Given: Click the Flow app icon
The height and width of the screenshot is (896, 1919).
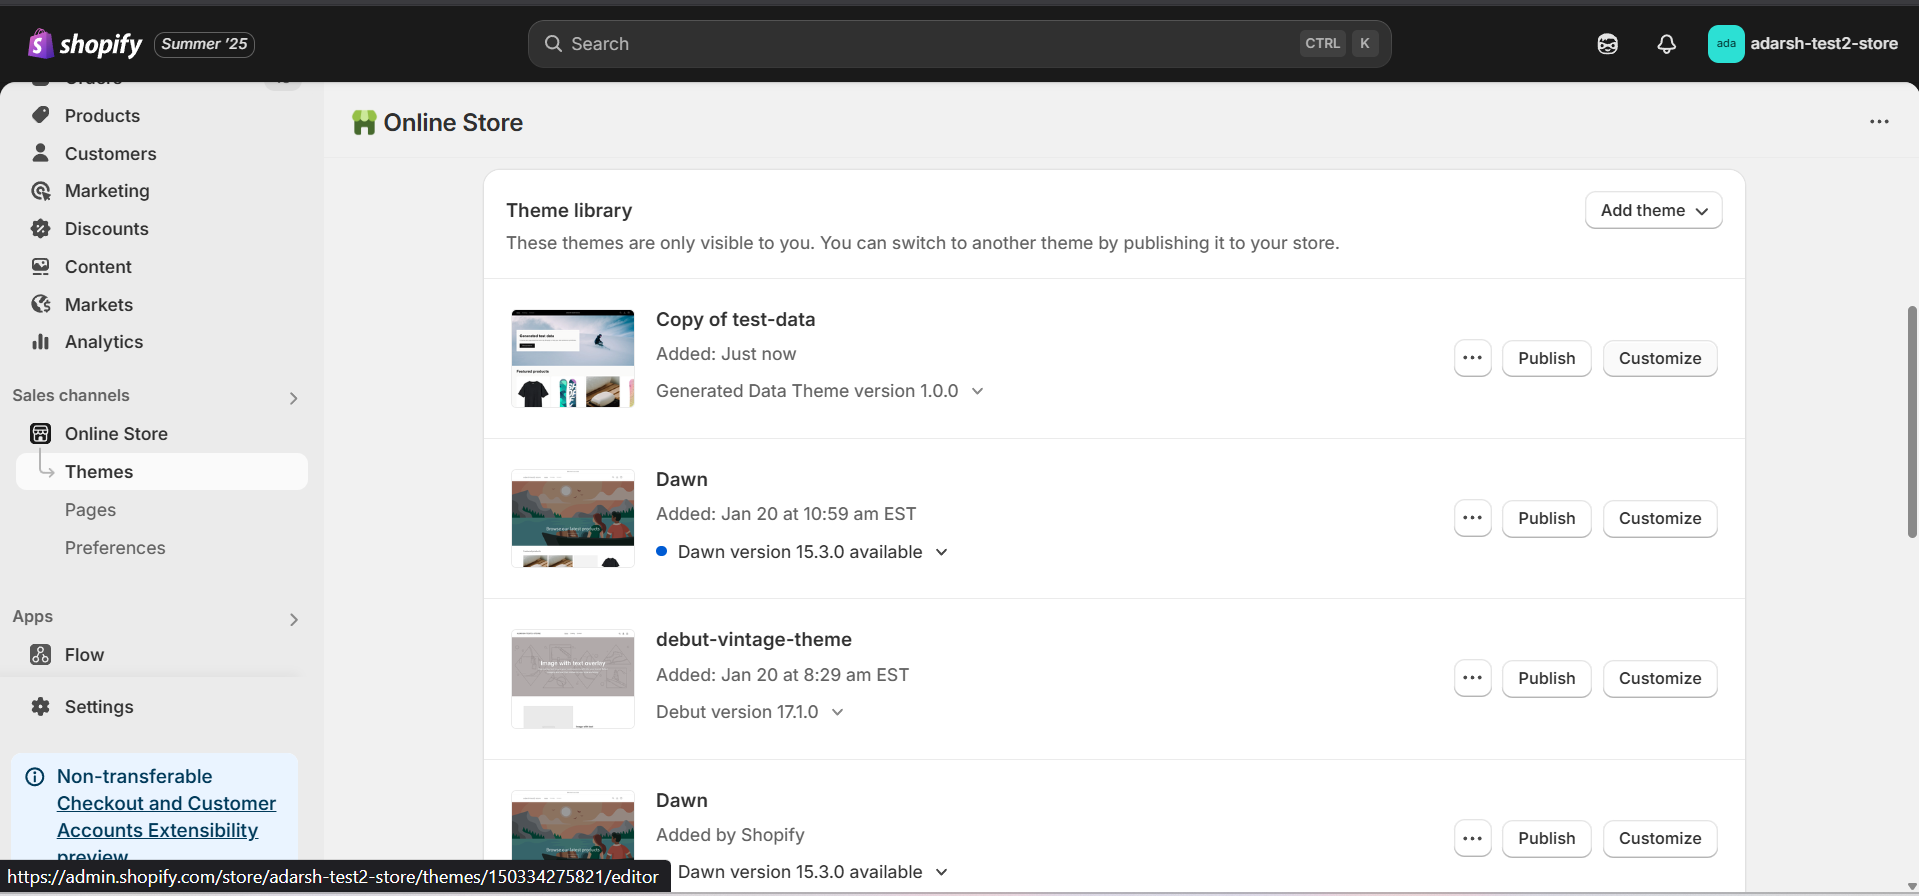Looking at the screenshot, I should pos(40,655).
